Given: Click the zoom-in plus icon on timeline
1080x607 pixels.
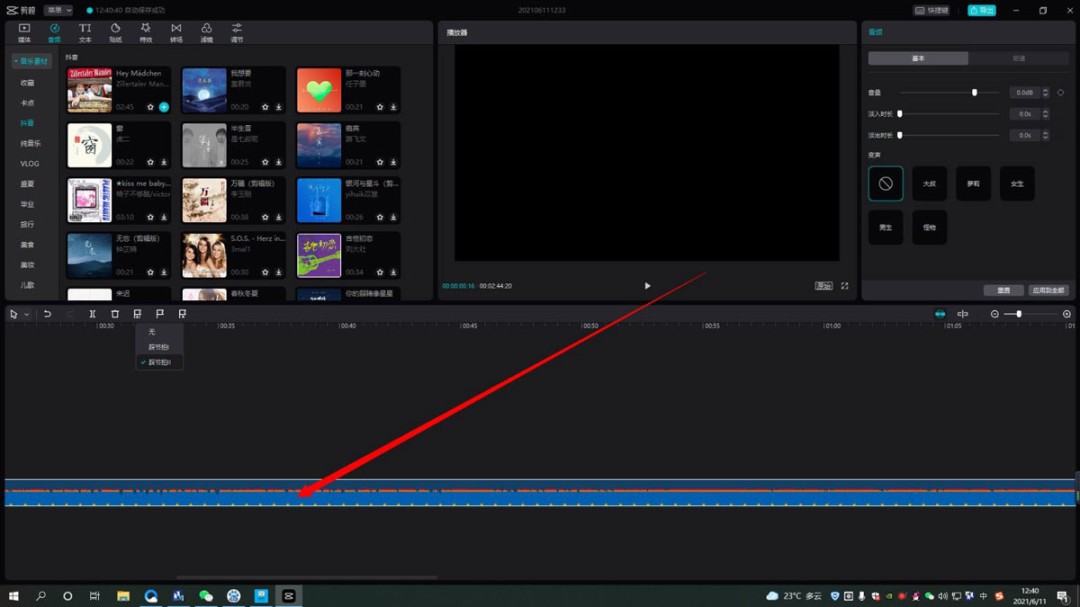Looking at the screenshot, I should [1067, 314].
